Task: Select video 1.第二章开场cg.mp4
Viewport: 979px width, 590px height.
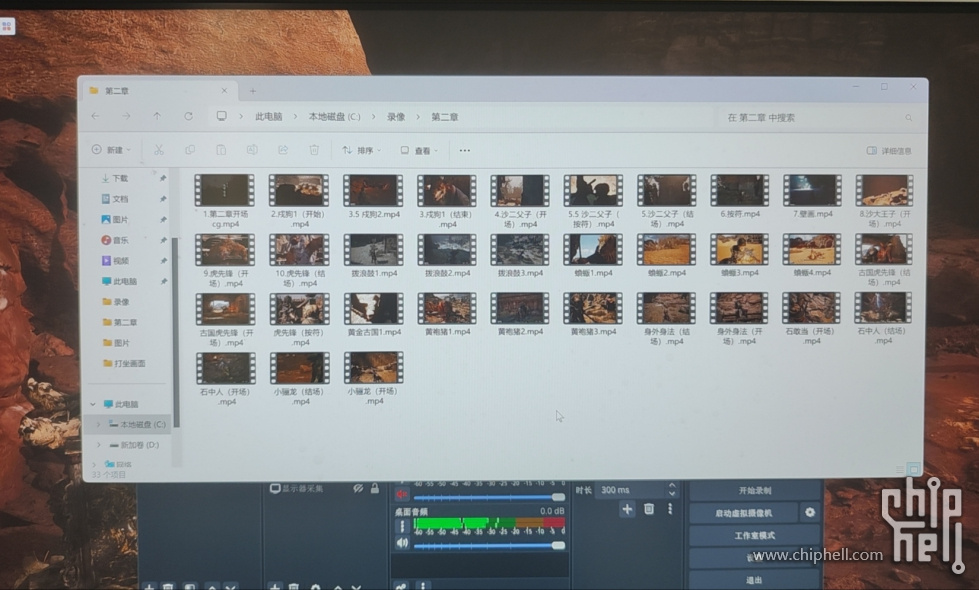Action: [225, 201]
